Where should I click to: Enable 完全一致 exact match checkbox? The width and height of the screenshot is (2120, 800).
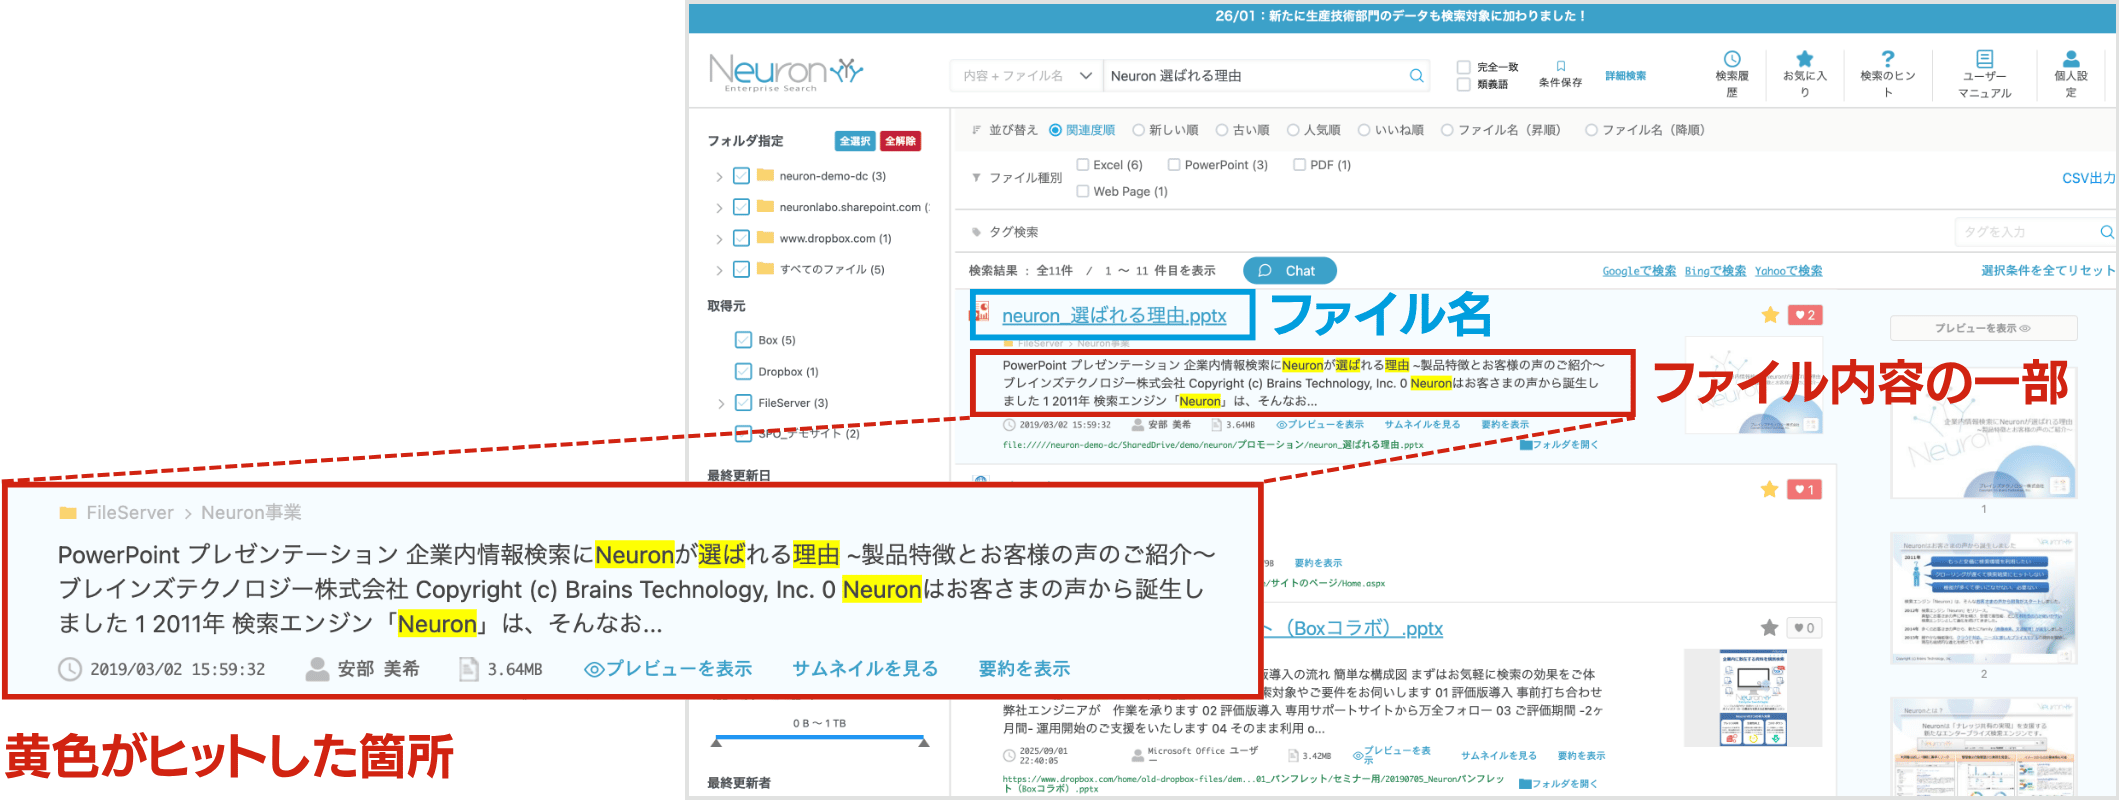[1464, 68]
